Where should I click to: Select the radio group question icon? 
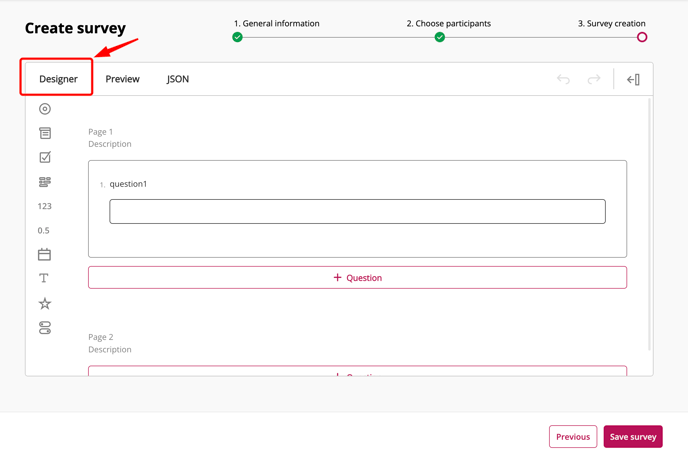(x=45, y=109)
